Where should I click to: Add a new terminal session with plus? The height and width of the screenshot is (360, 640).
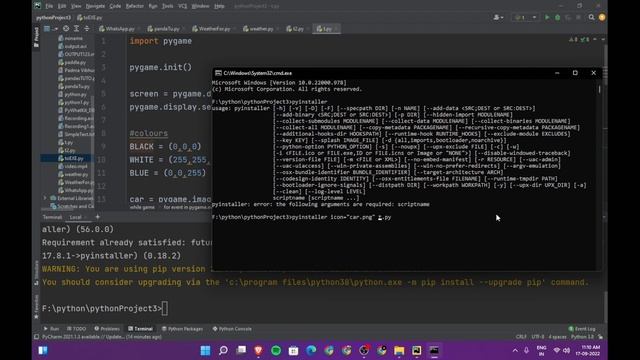coord(98,217)
